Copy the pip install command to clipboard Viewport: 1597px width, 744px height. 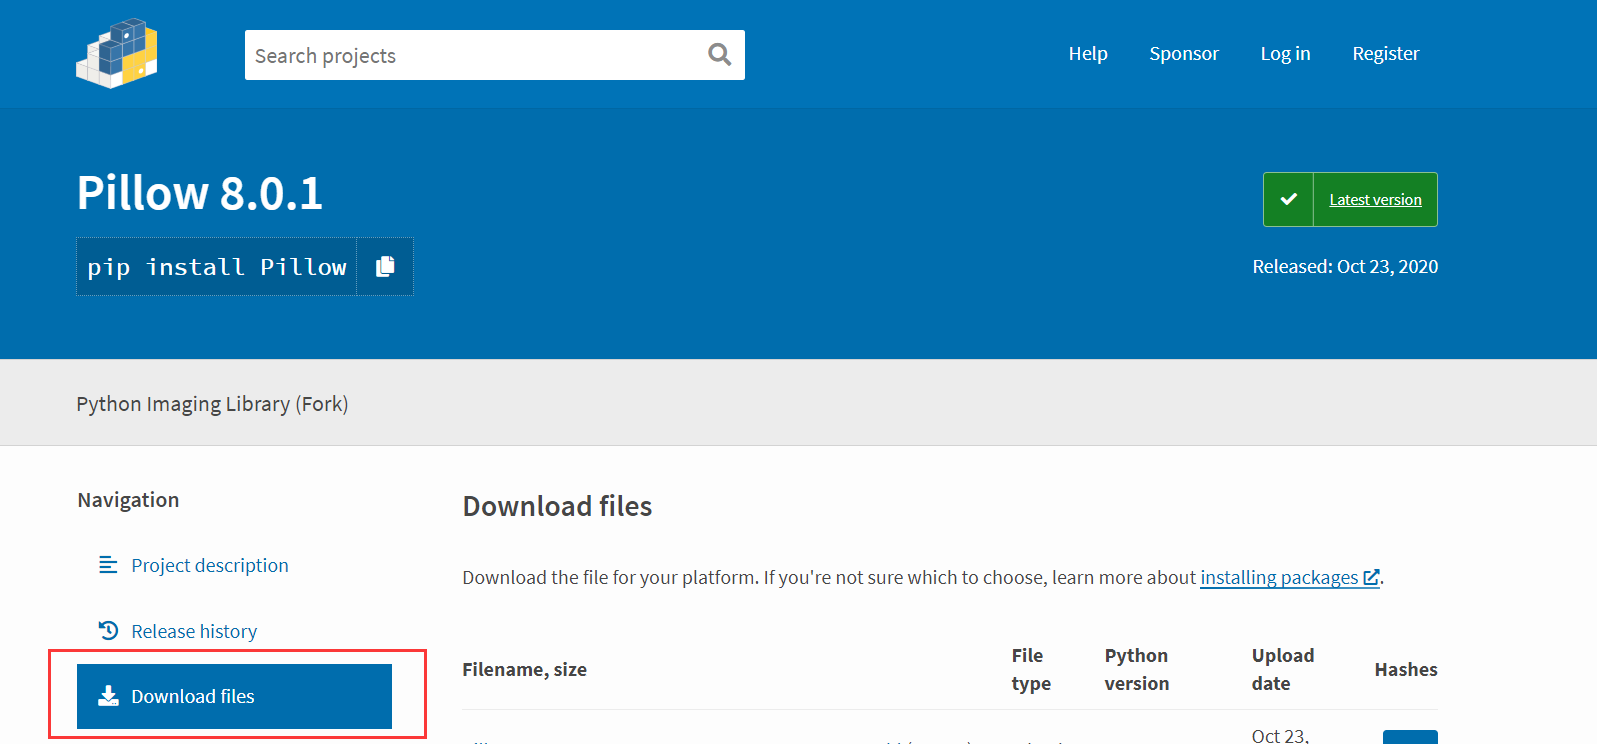(x=385, y=266)
